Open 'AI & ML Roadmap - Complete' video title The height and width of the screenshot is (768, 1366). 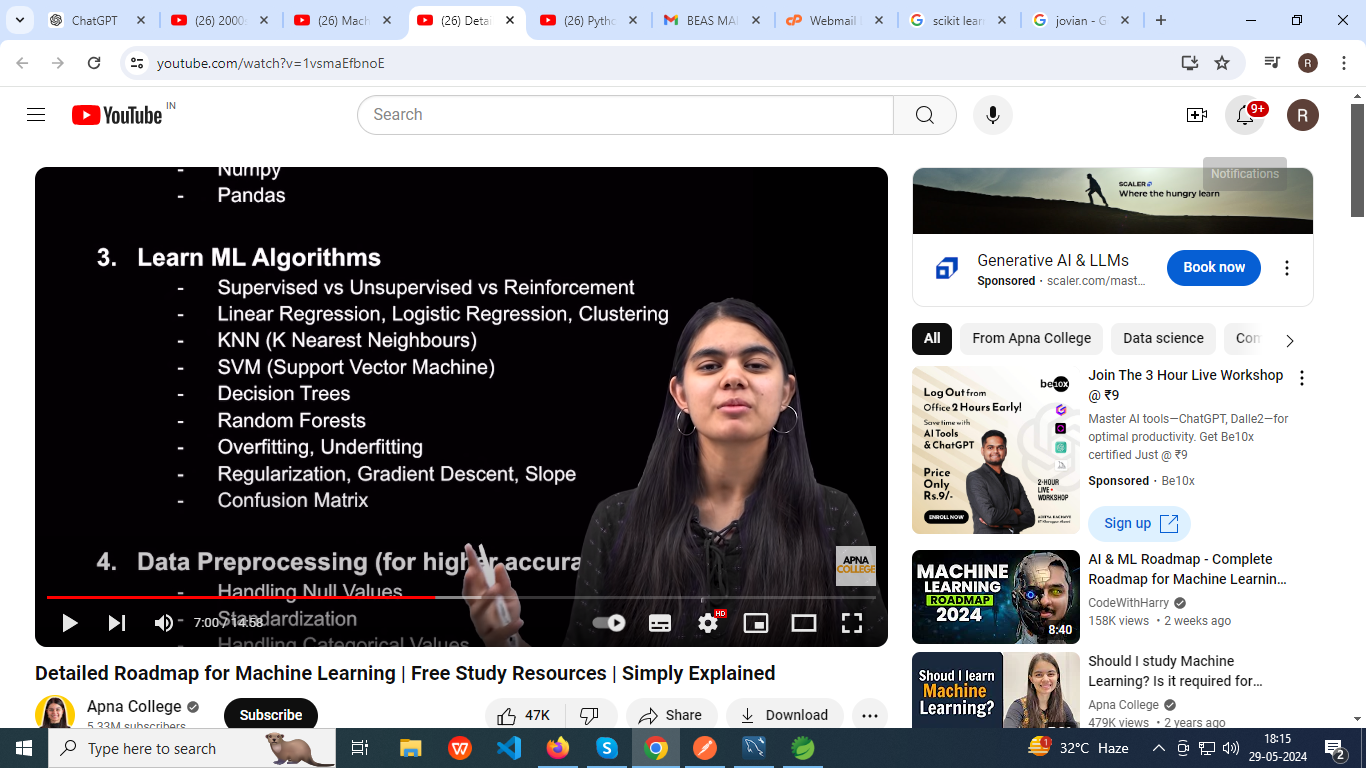tap(1187, 569)
